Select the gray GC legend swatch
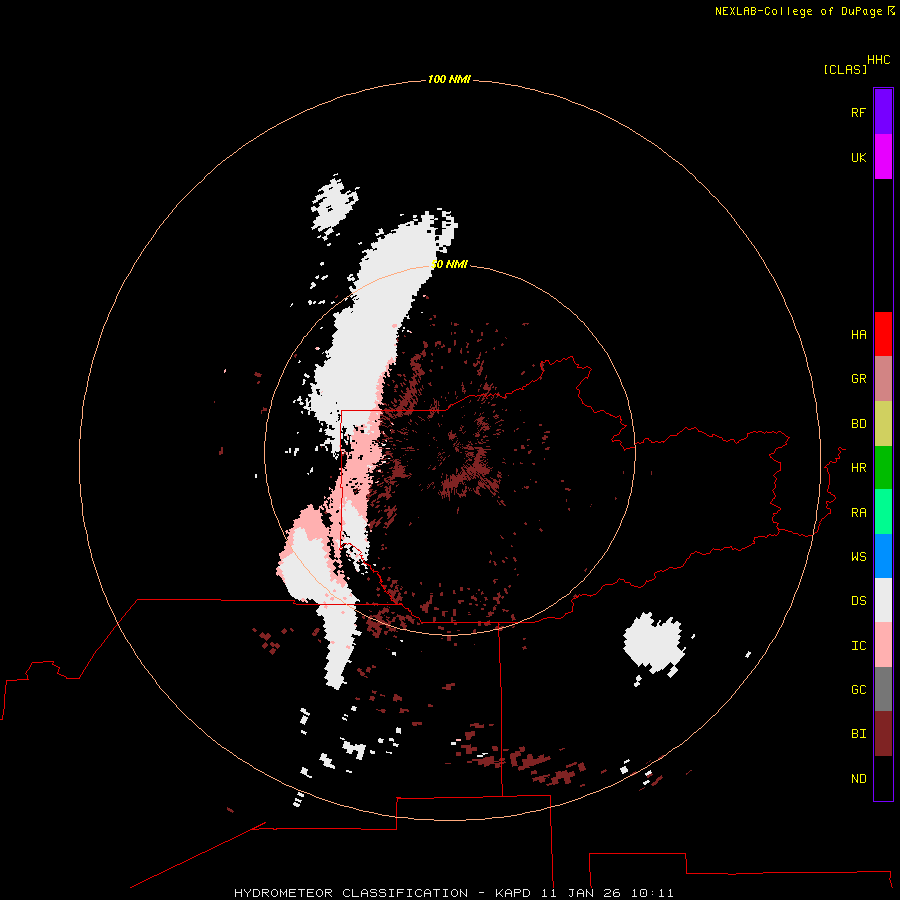Screen dimensions: 900x900 pyautogui.click(x=883, y=689)
